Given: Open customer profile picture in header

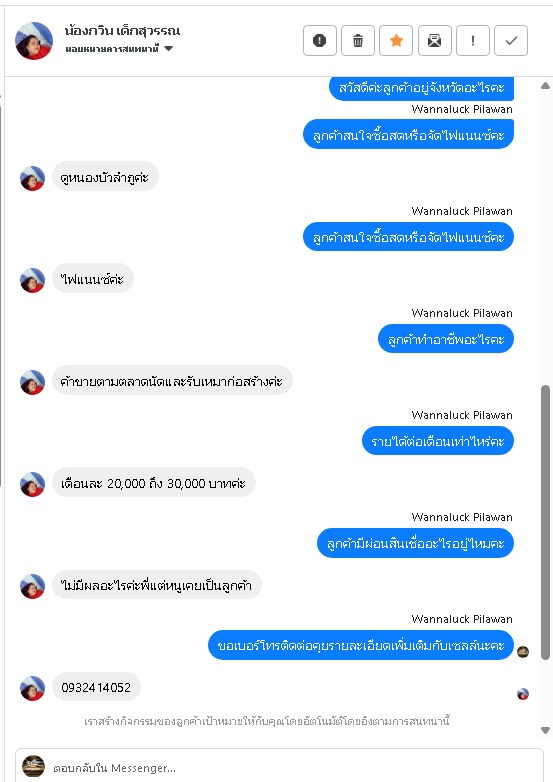Looking at the screenshot, I should pyautogui.click(x=34, y=40).
